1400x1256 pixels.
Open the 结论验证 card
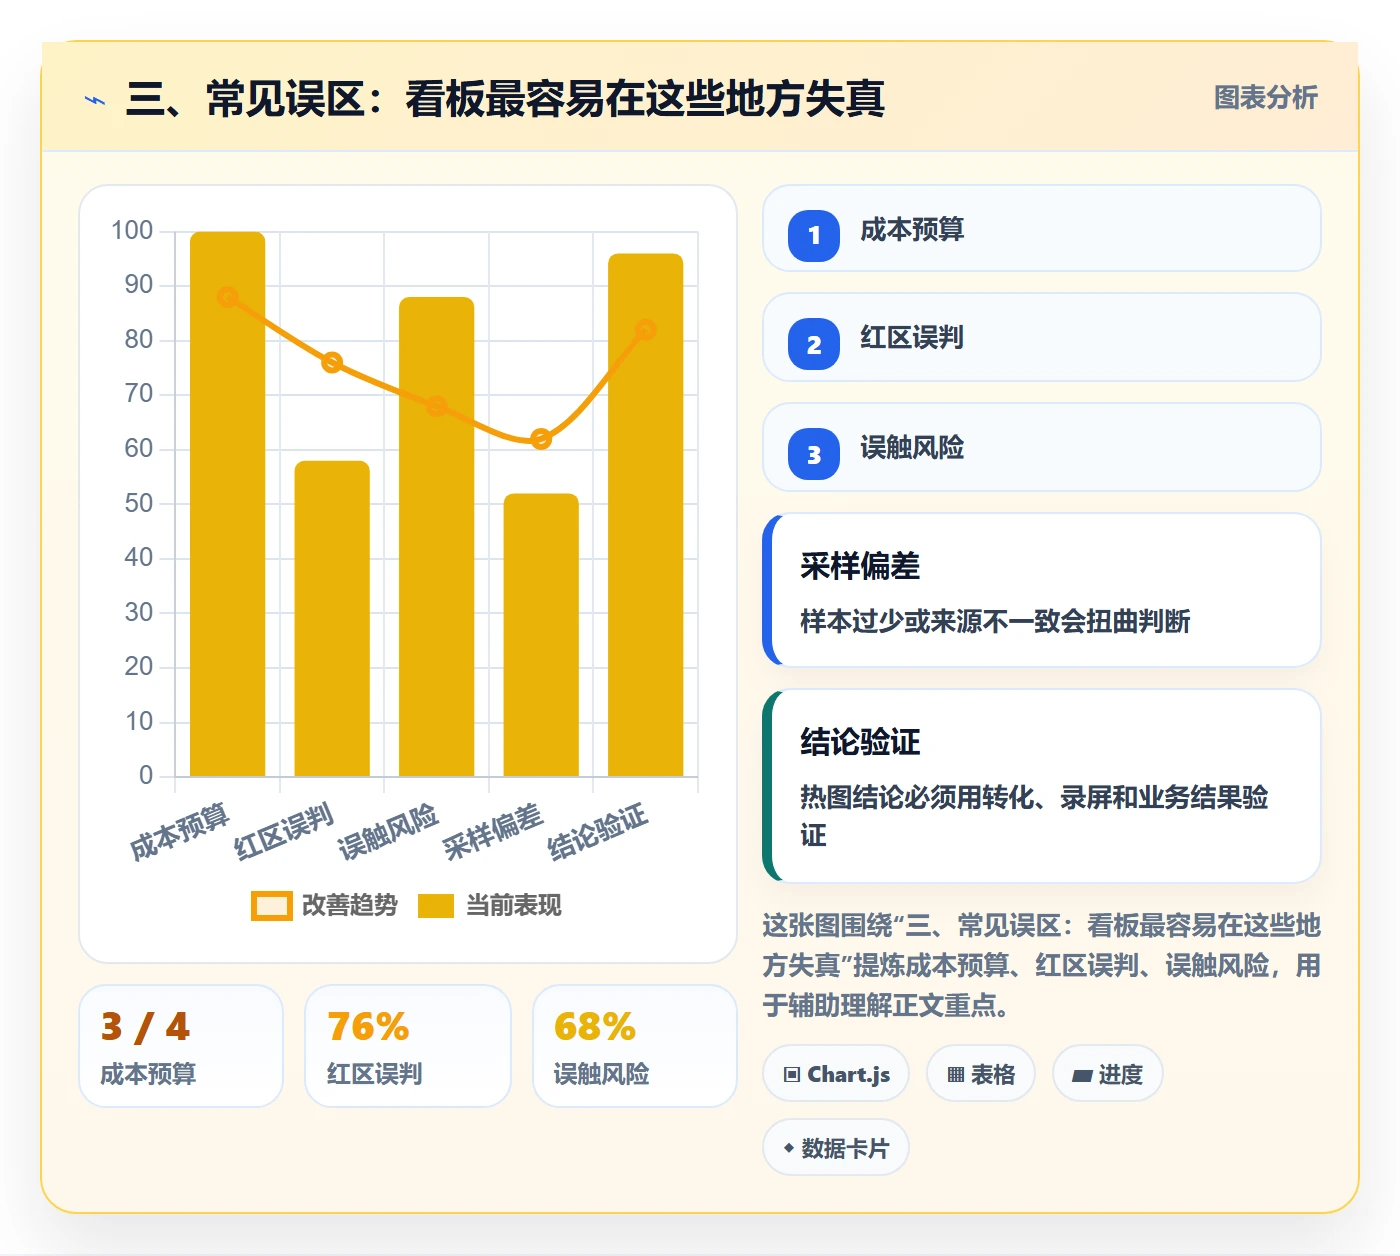pos(1042,786)
